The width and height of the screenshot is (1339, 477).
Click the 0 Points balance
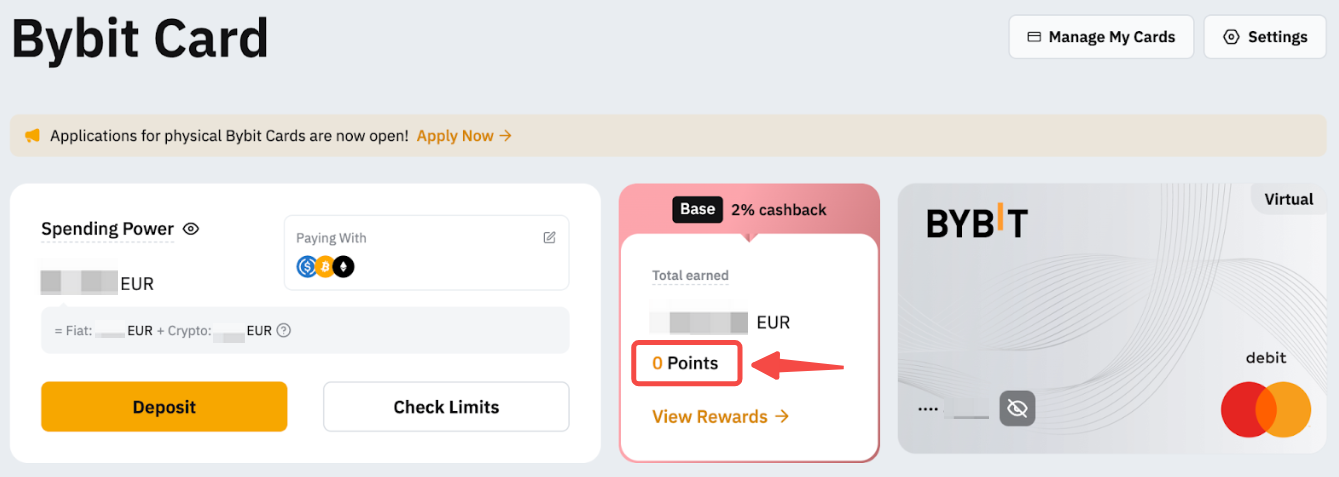click(686, 364)
